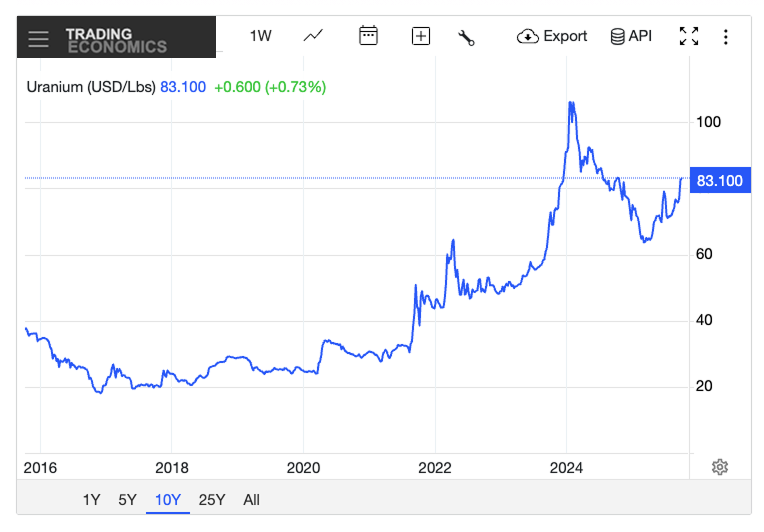Click the 83.100 current price tag
764x532 pixels.
(719, 181)
